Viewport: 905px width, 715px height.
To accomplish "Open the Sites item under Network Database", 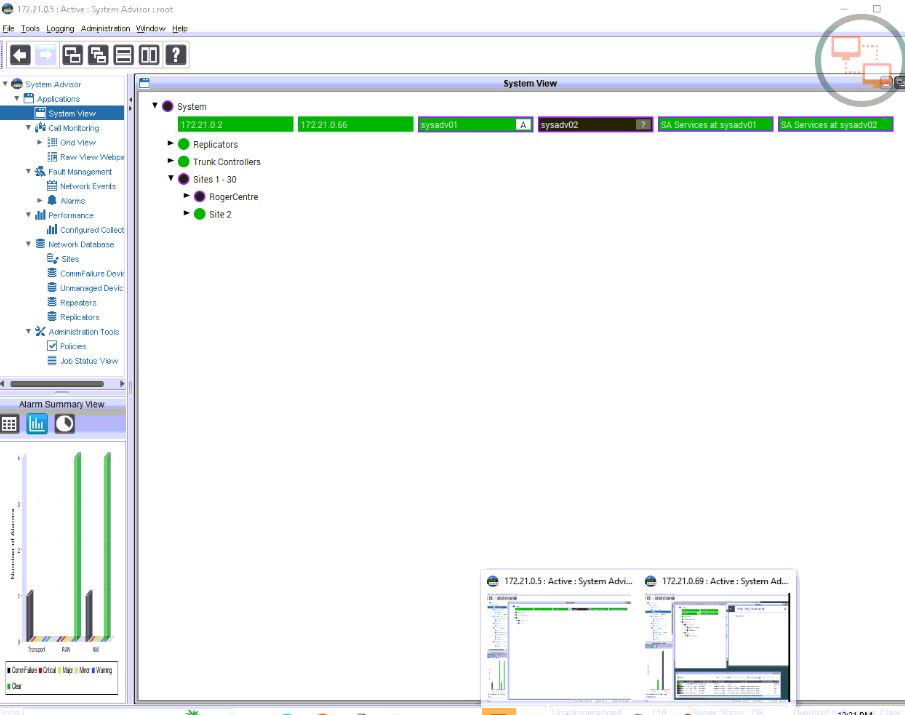I will 70,259.
